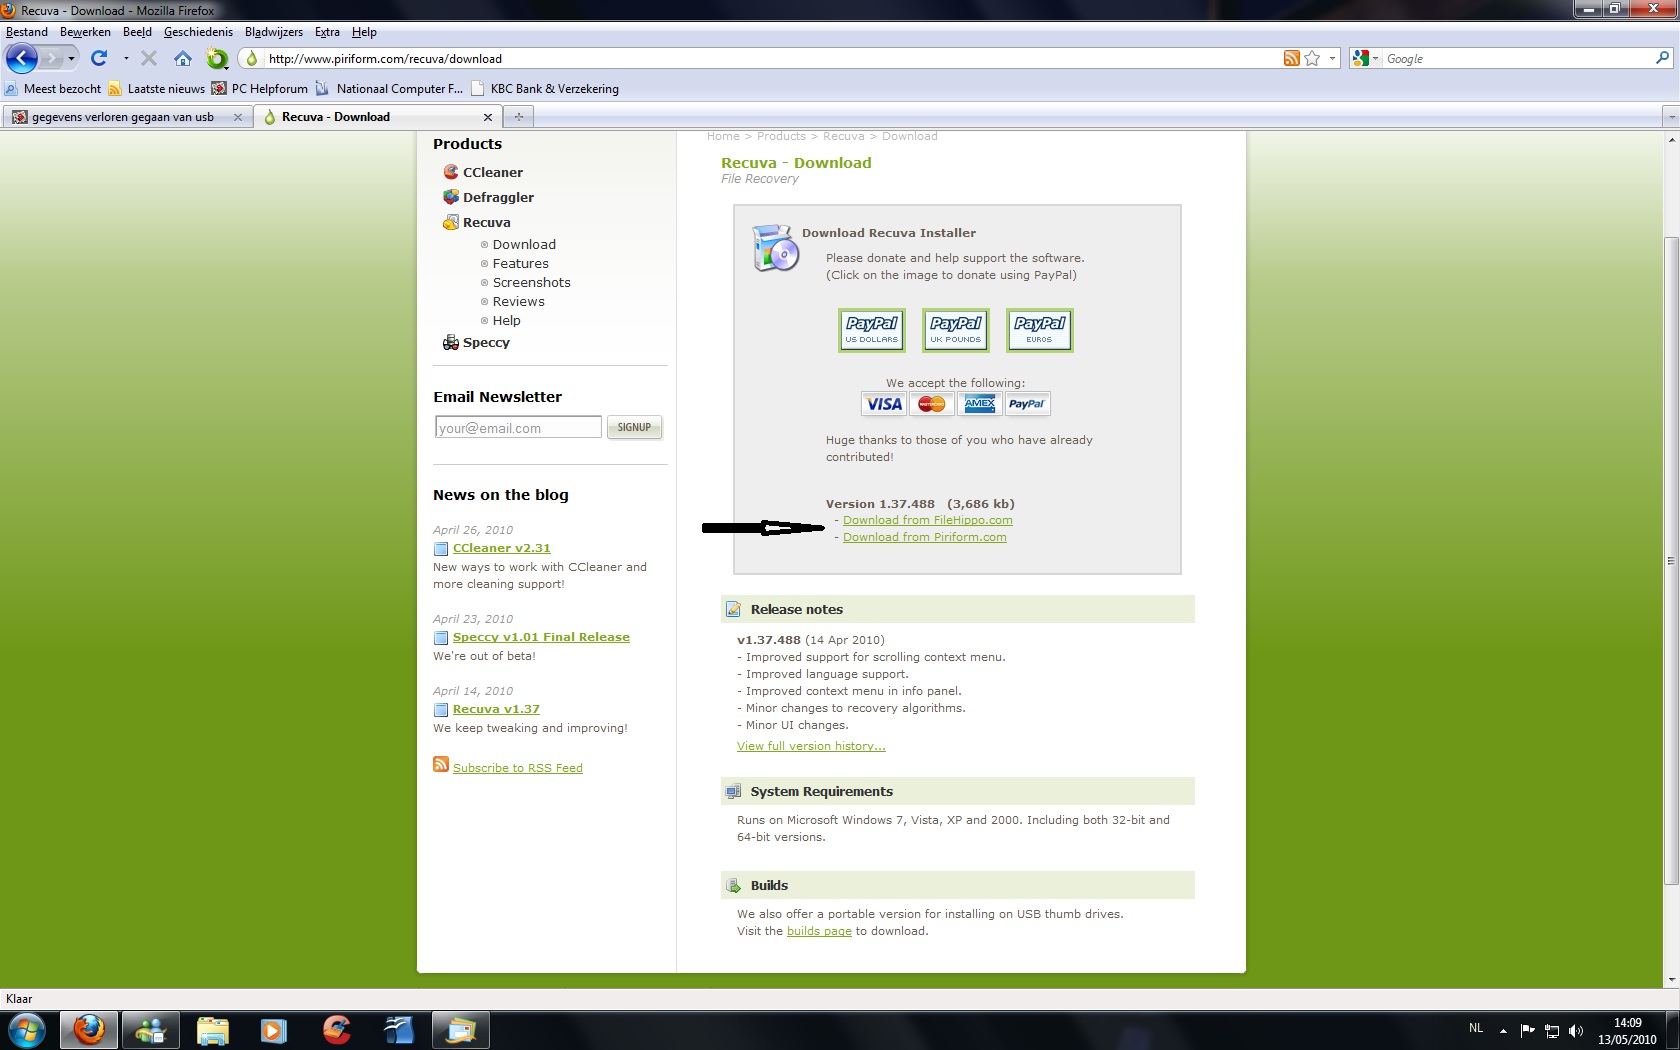Click the NL language indicator in tray

pyautogui.click(x=1476, y=1028)
